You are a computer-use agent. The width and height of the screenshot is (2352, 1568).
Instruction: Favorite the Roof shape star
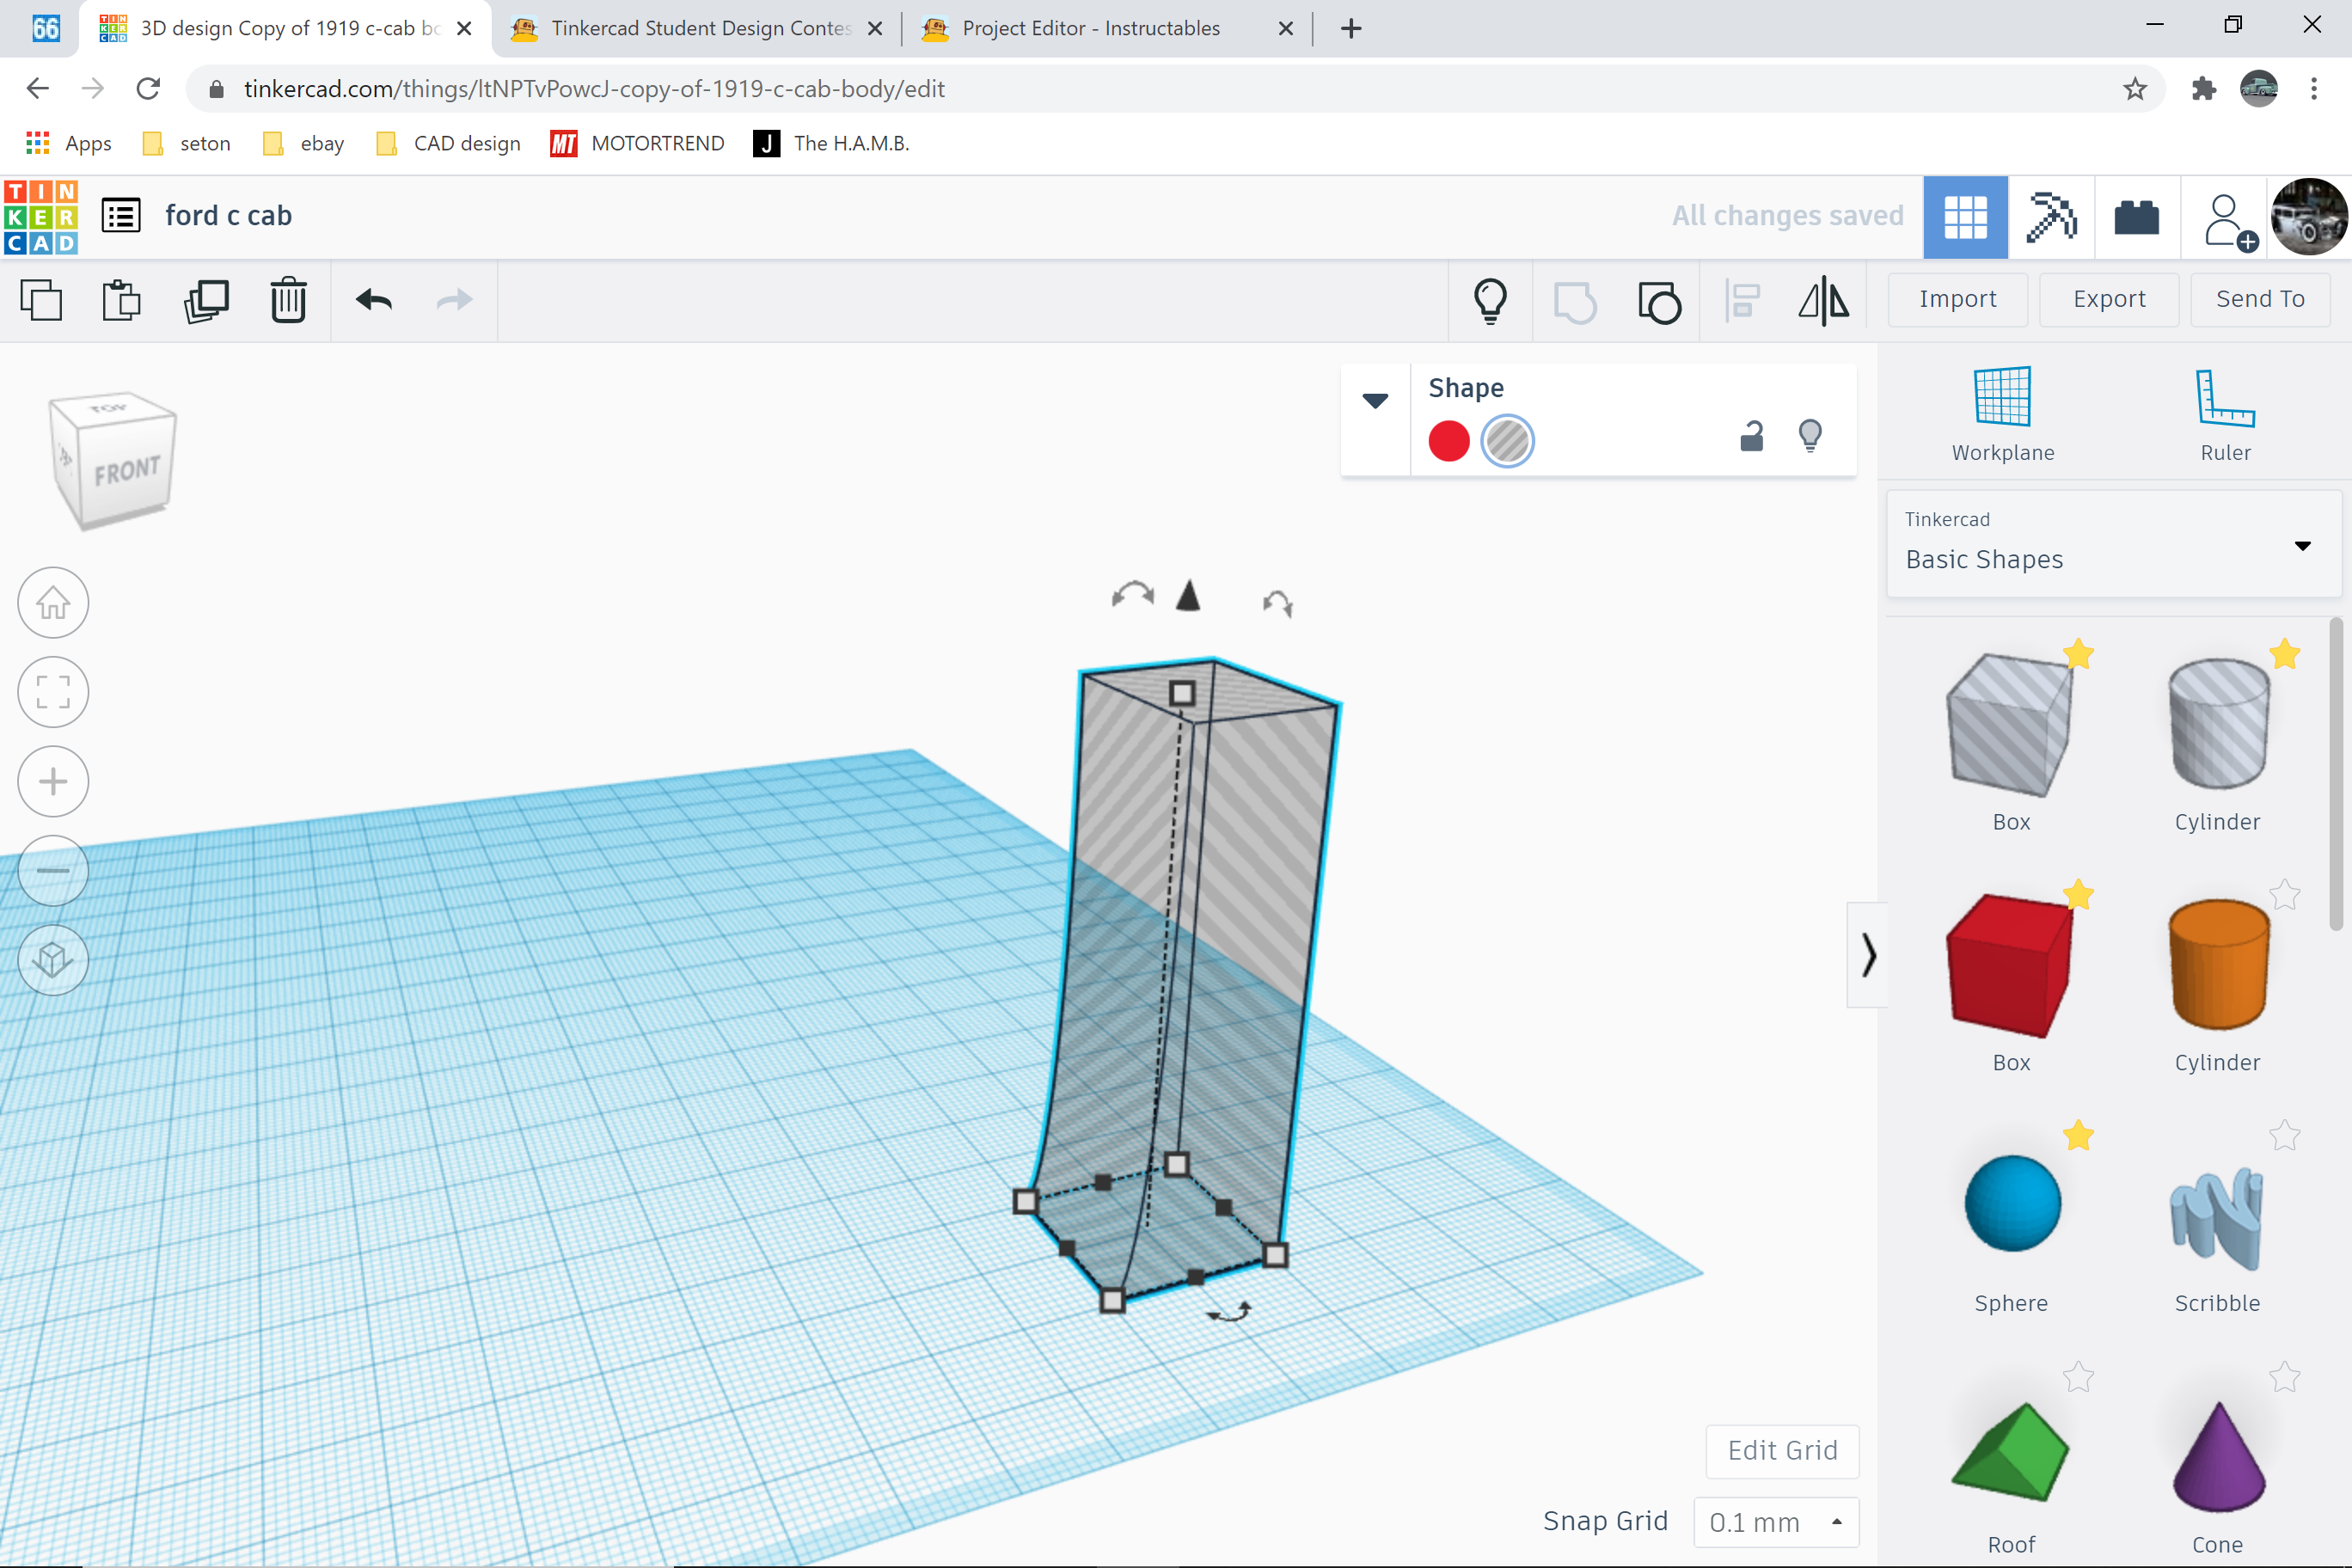(x=2078, y=1377)
